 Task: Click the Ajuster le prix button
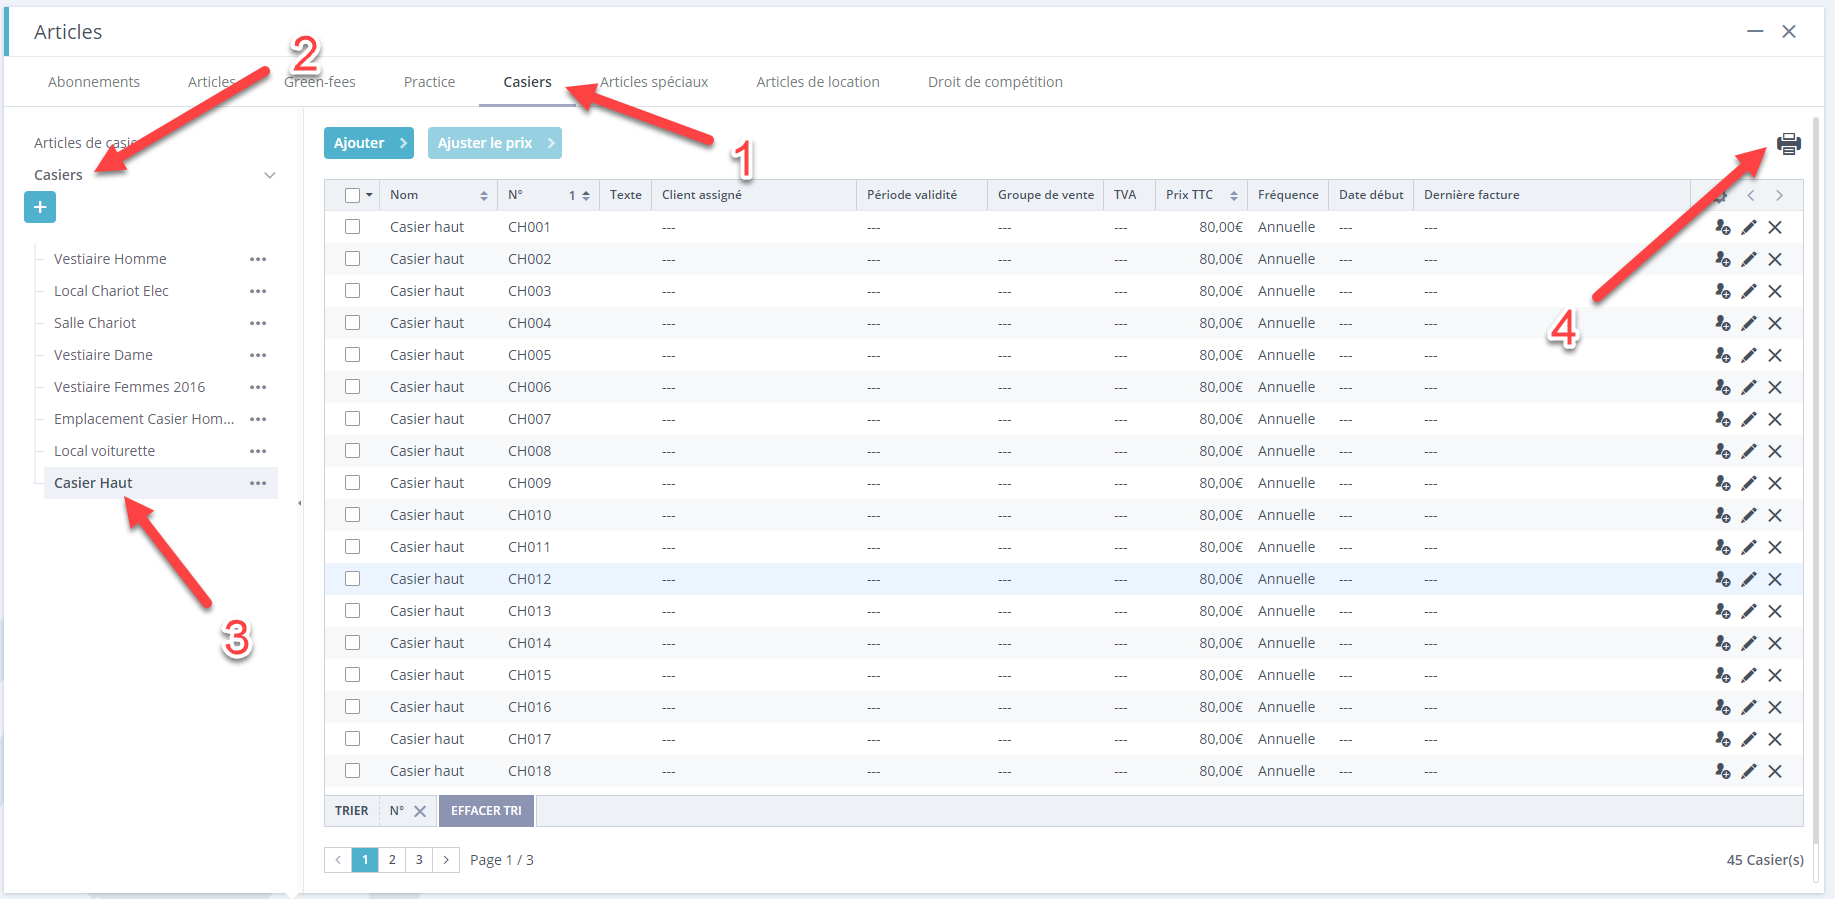(x=495, y=143)
